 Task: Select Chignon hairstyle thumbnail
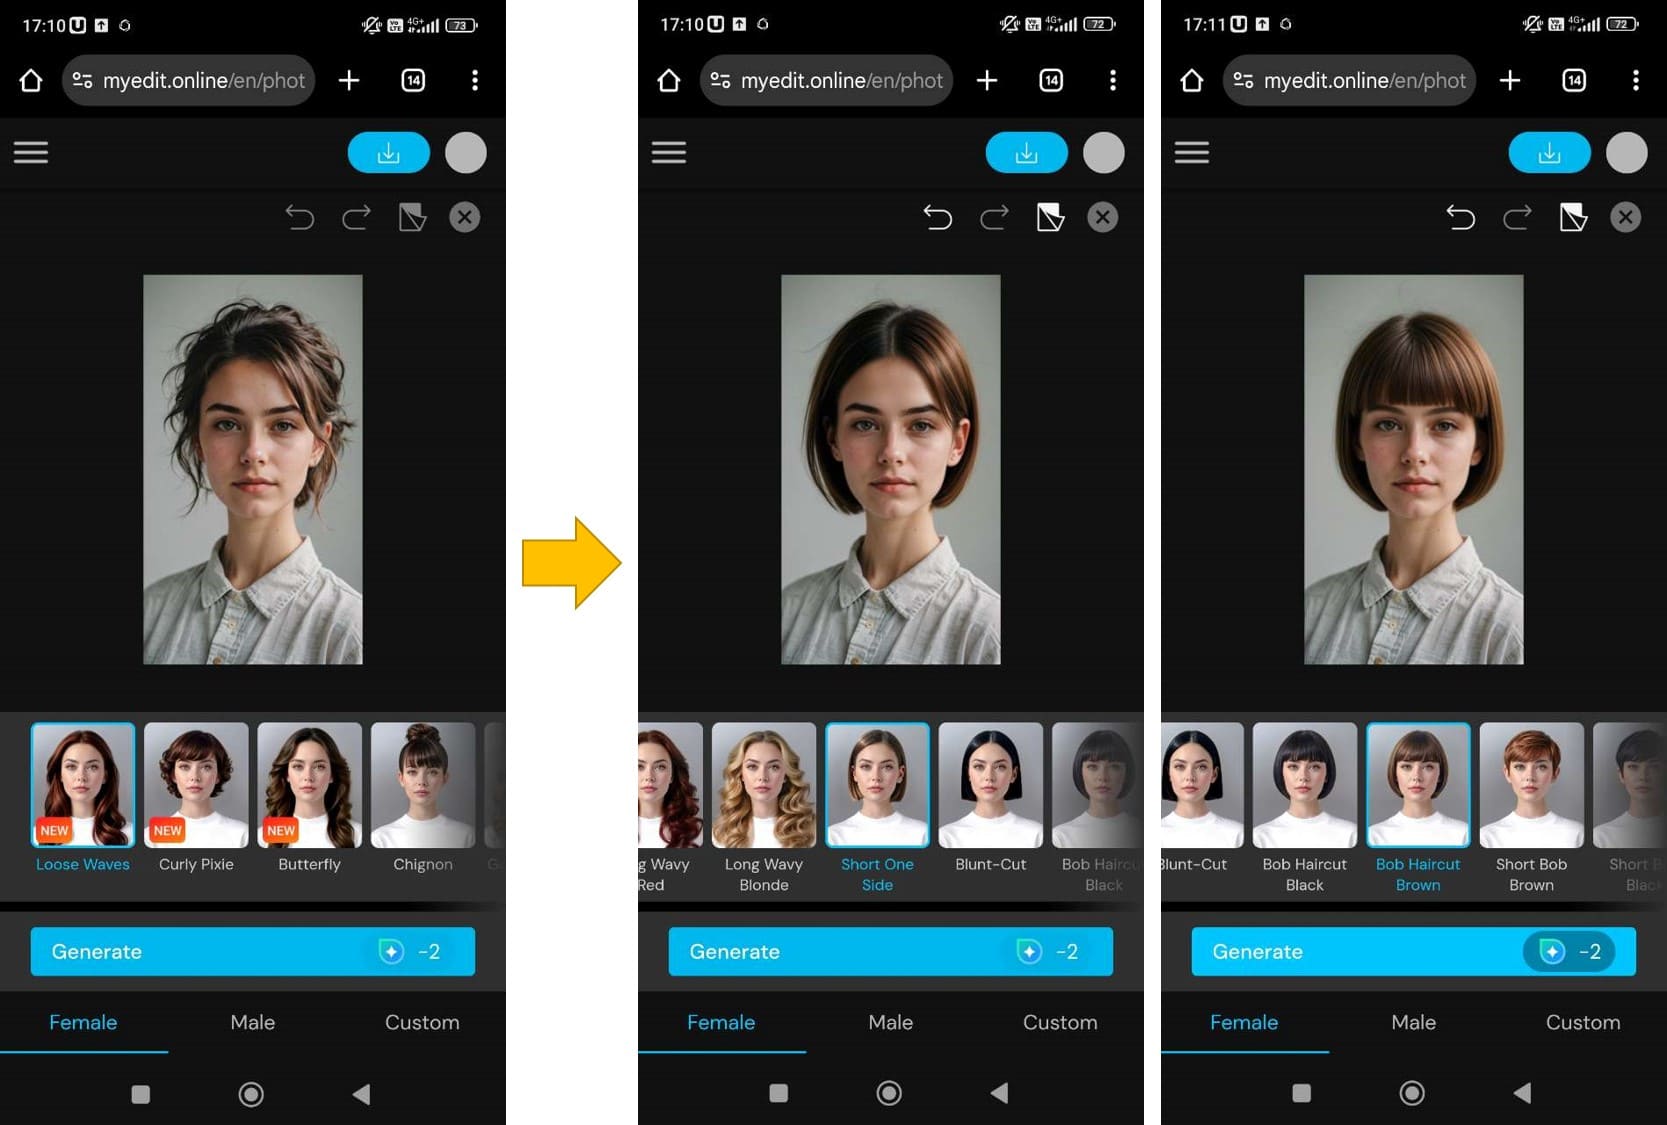pyautogui.click(x=423, y=785)
